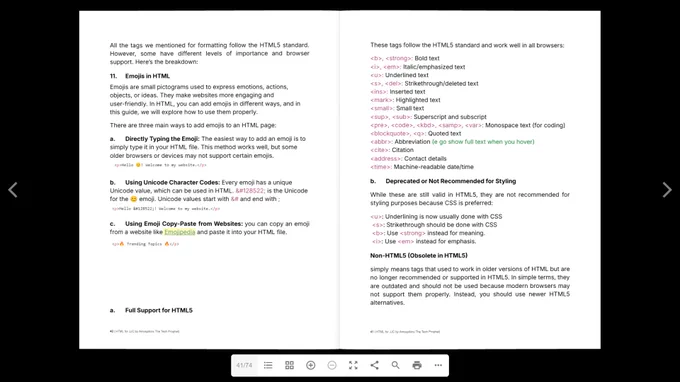
Task: Go to the next page arrow
Action: click(667, 189)
